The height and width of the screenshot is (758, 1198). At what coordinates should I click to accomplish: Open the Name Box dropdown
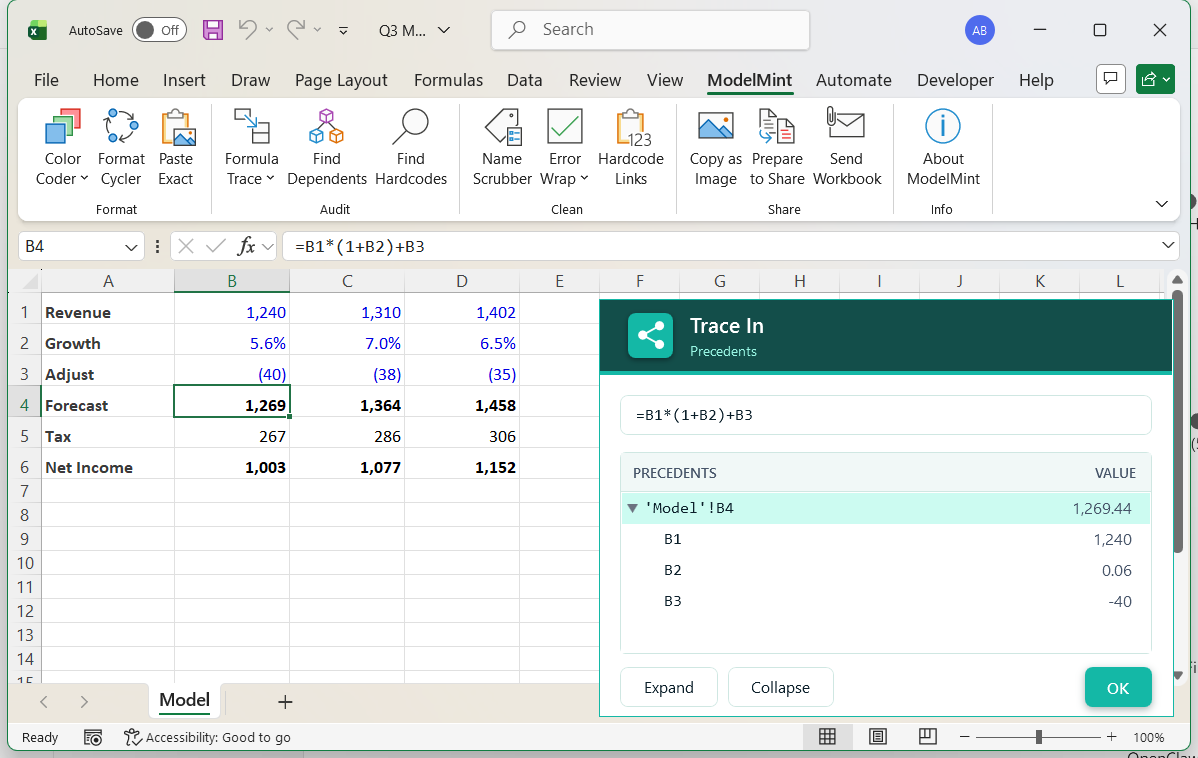pos(131,247)
